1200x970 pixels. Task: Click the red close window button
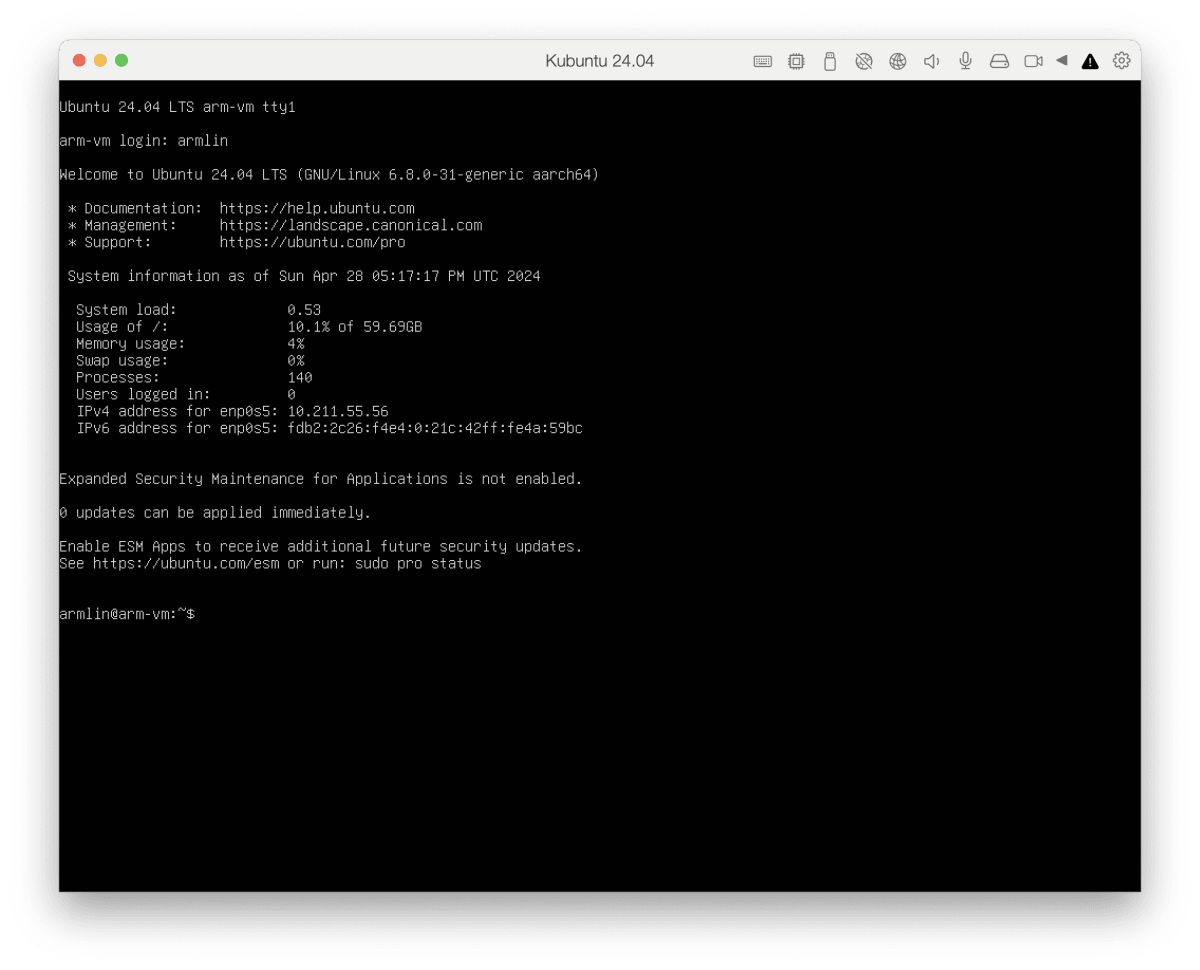tap(79, 61)
